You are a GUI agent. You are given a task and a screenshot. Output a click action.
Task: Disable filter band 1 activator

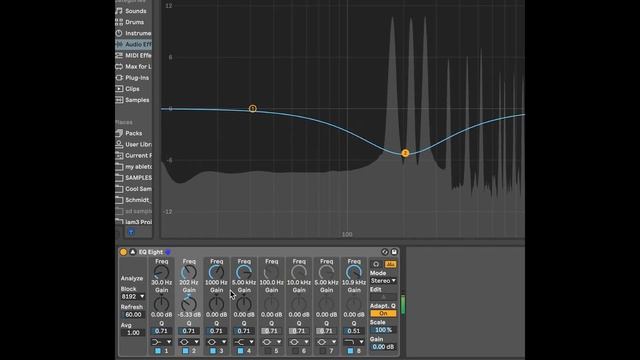pos(158,351)
